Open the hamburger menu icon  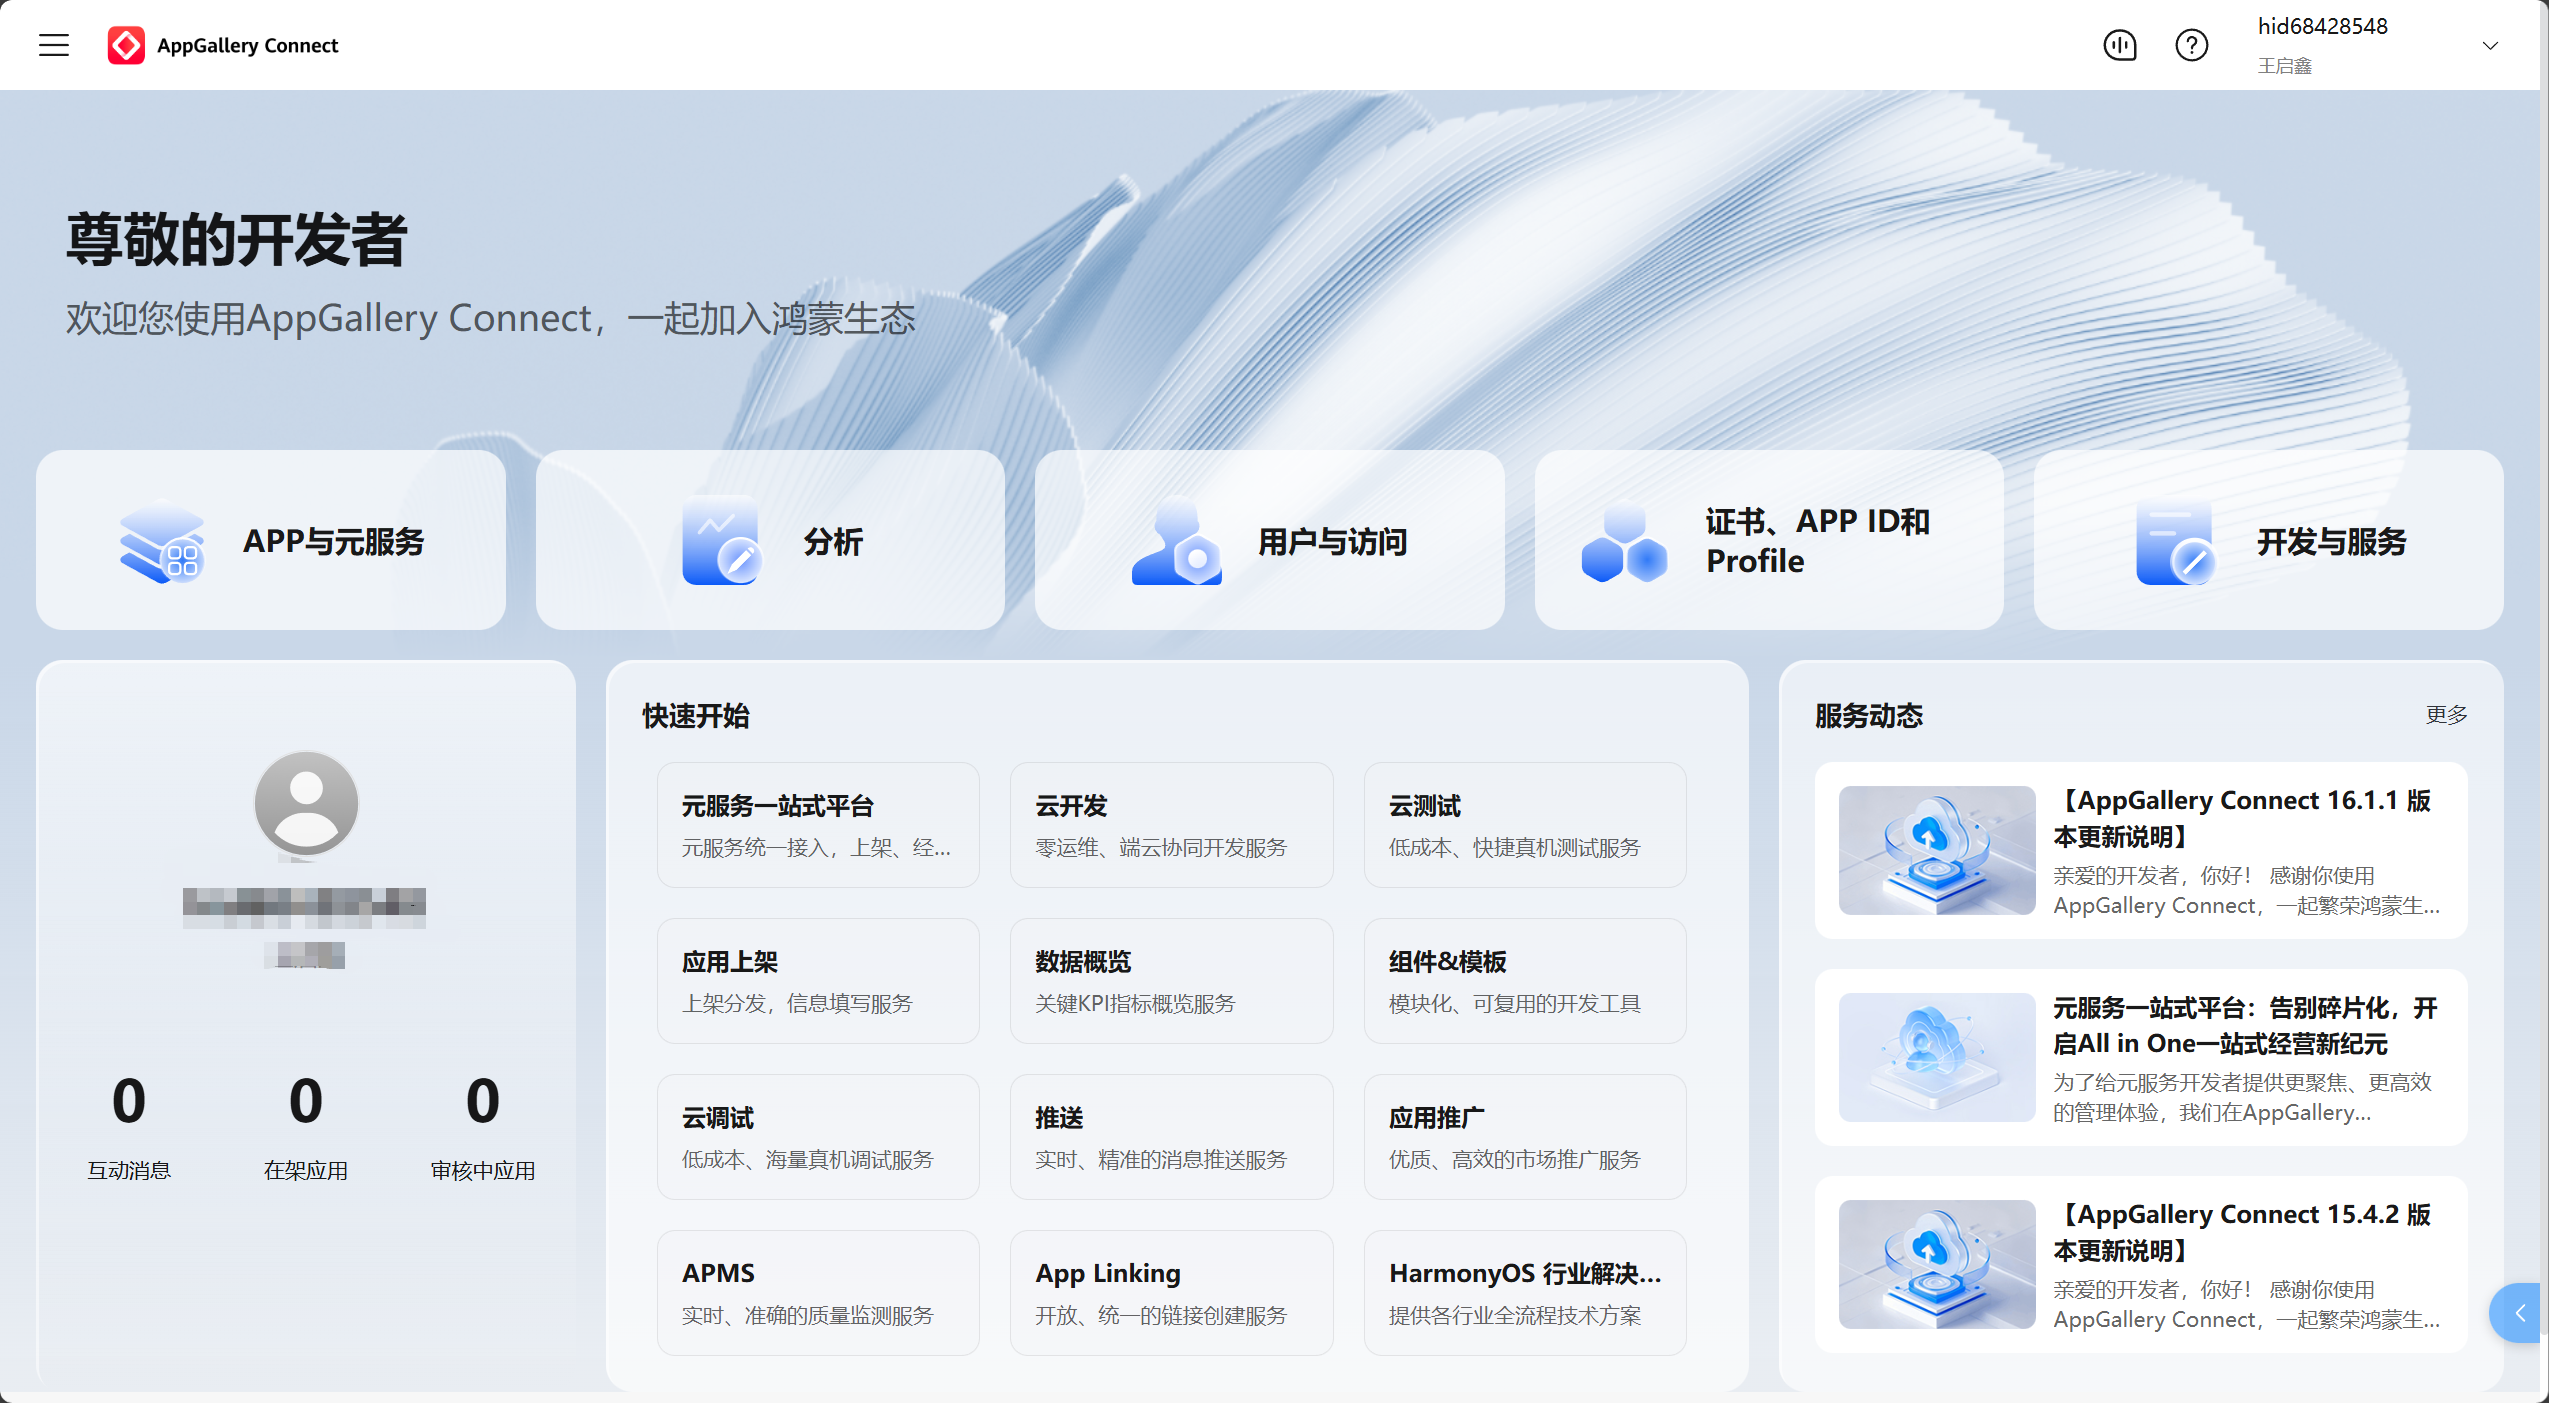(54, 45)
